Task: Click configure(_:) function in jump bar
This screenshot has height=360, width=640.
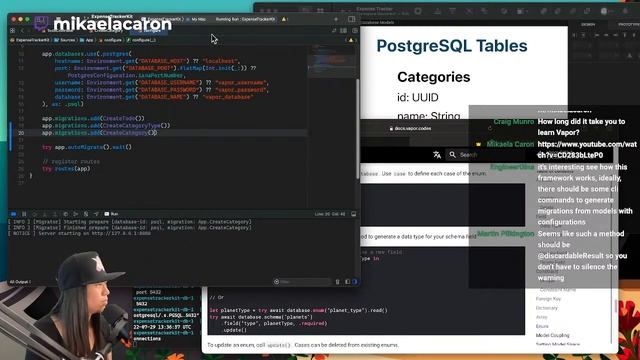Action: [x=141, y=40]
